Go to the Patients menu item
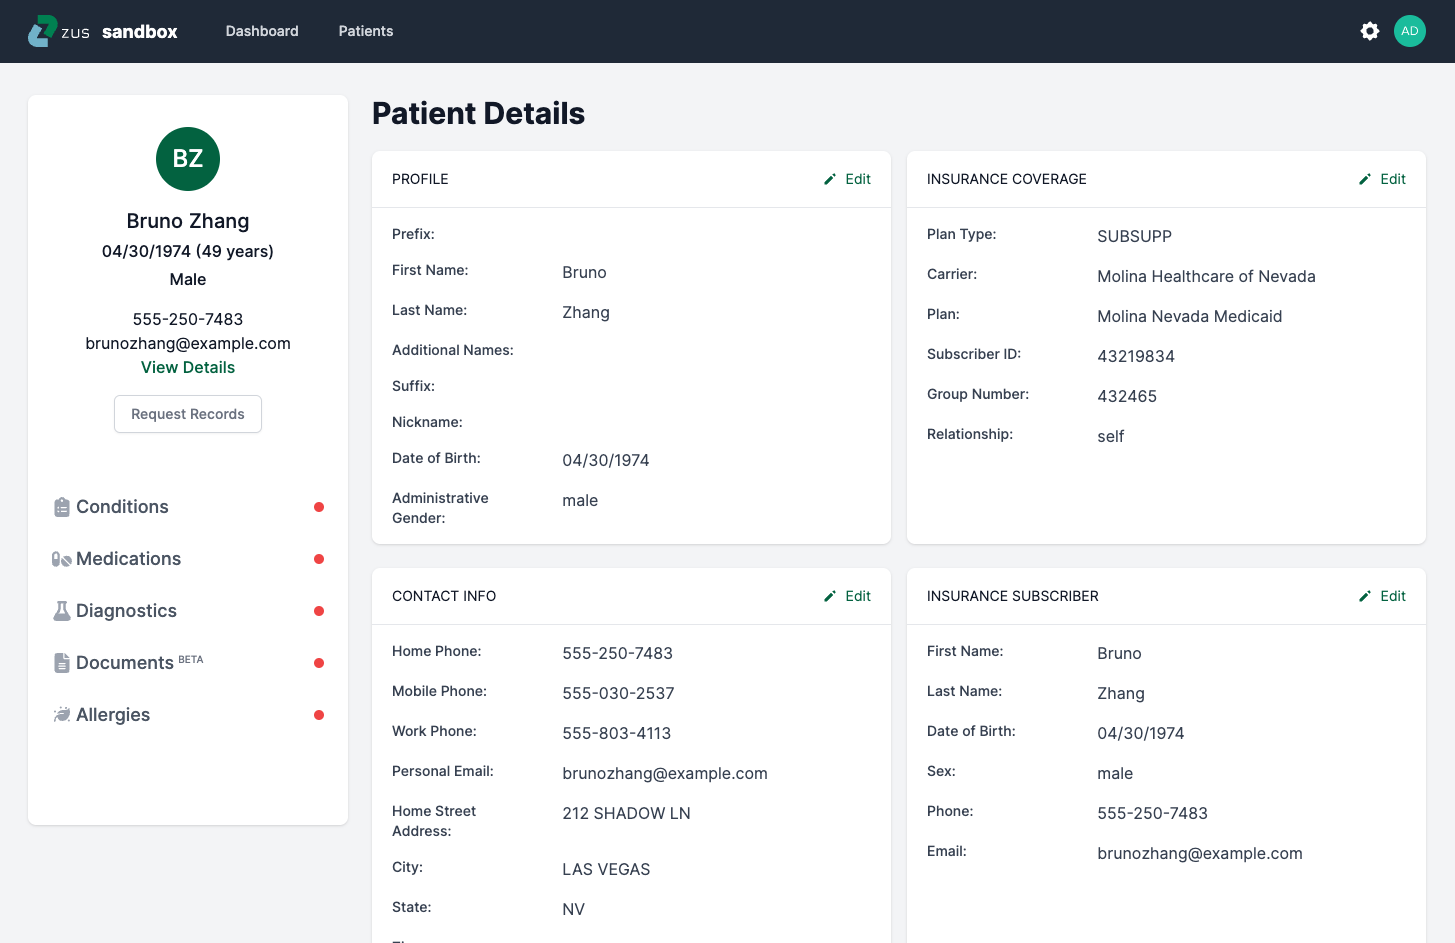 366,31
